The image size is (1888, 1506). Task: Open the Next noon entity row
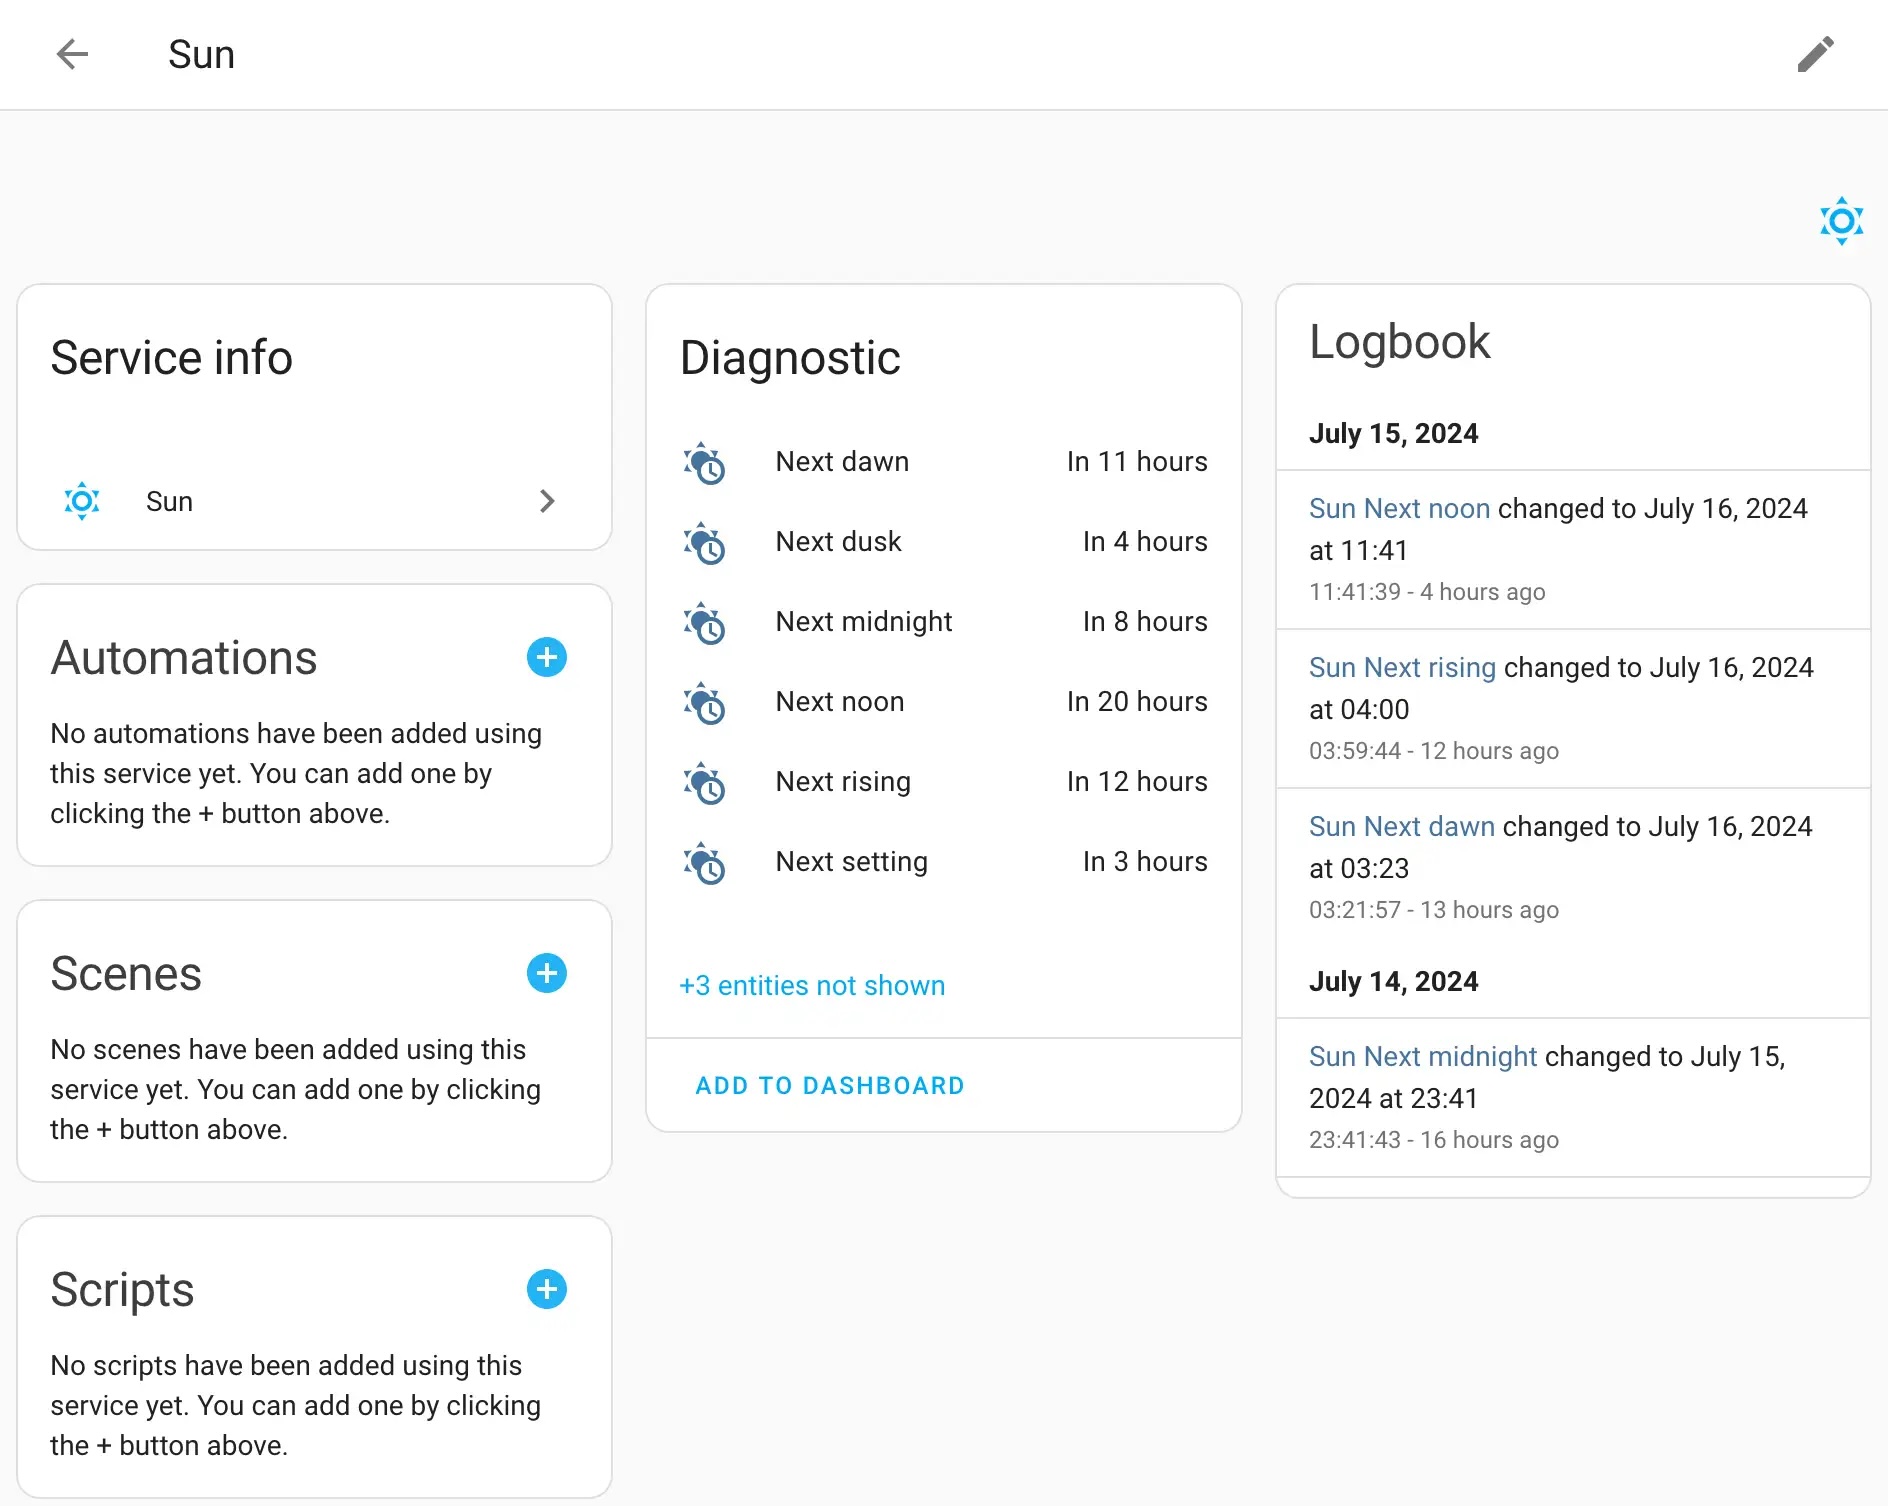(944, 702)
